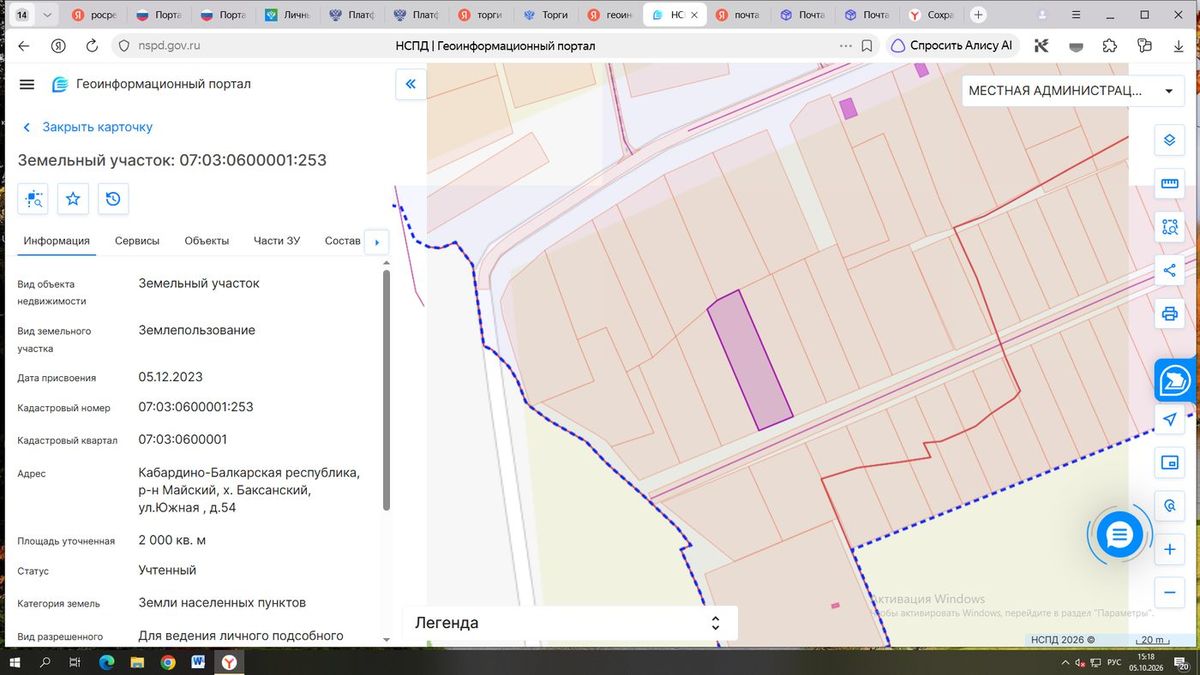Viewport: 1200px width, 675px height.
Task: Click Закрыть карточку link
Action: pyautogui.click(x=87, y=127)
